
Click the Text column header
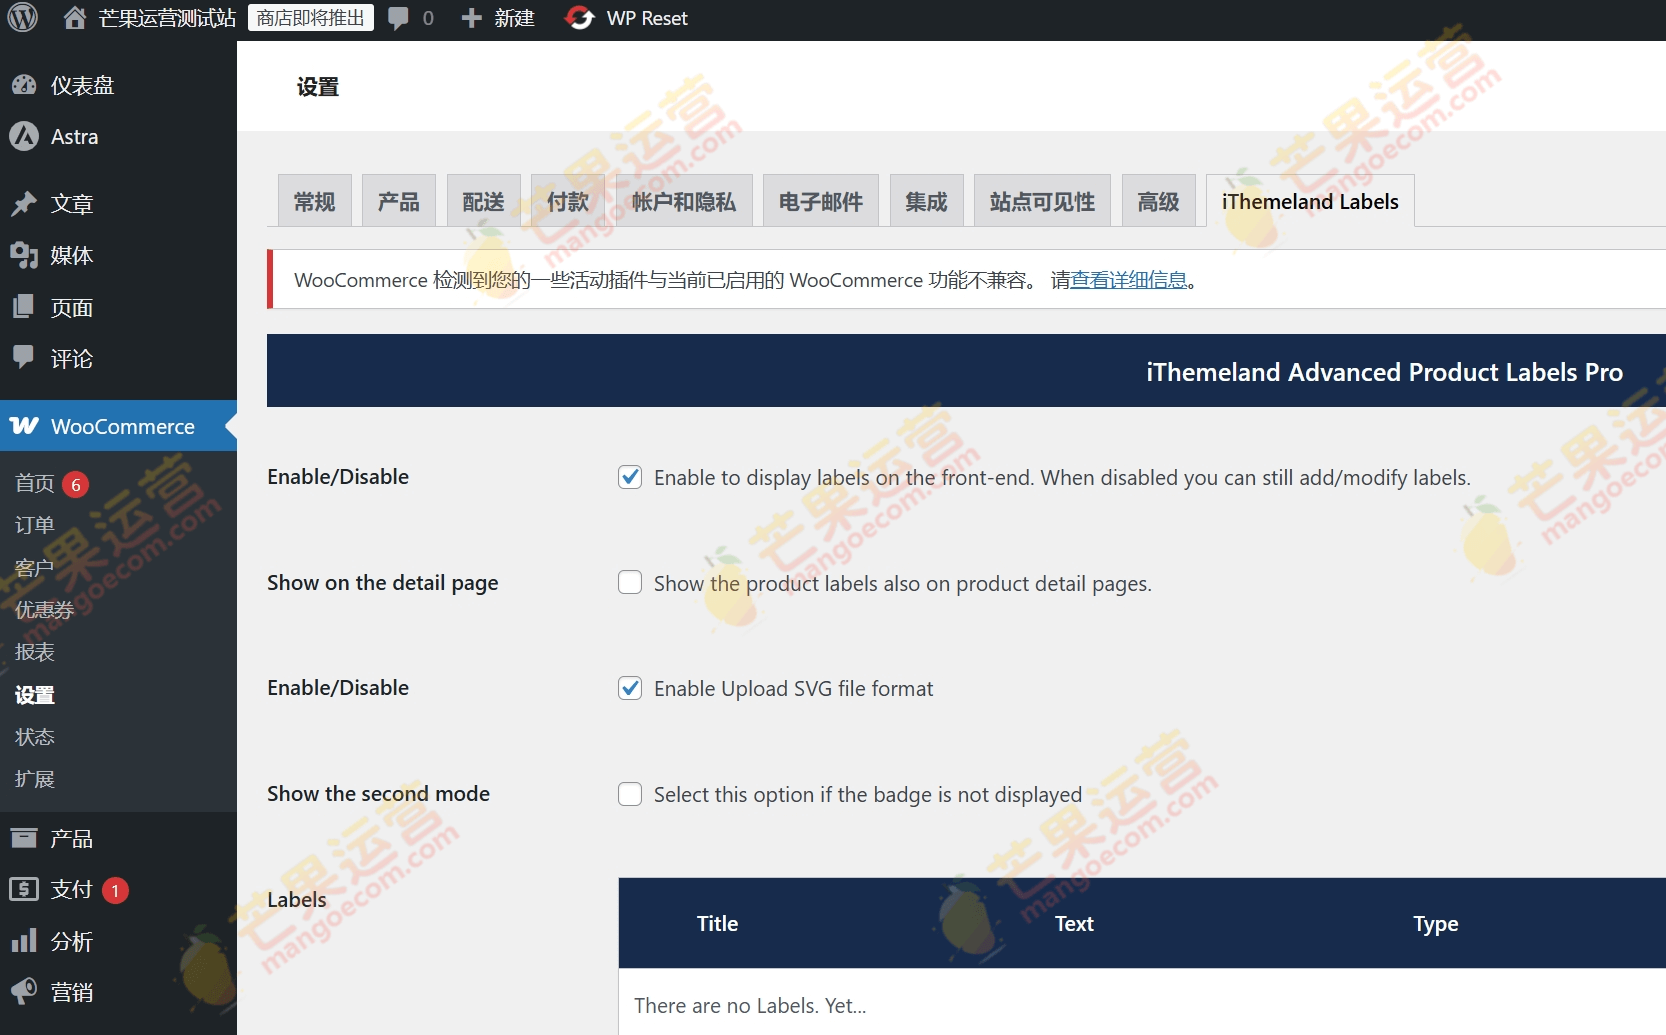pyautogui.click(x=1074, y=923)
